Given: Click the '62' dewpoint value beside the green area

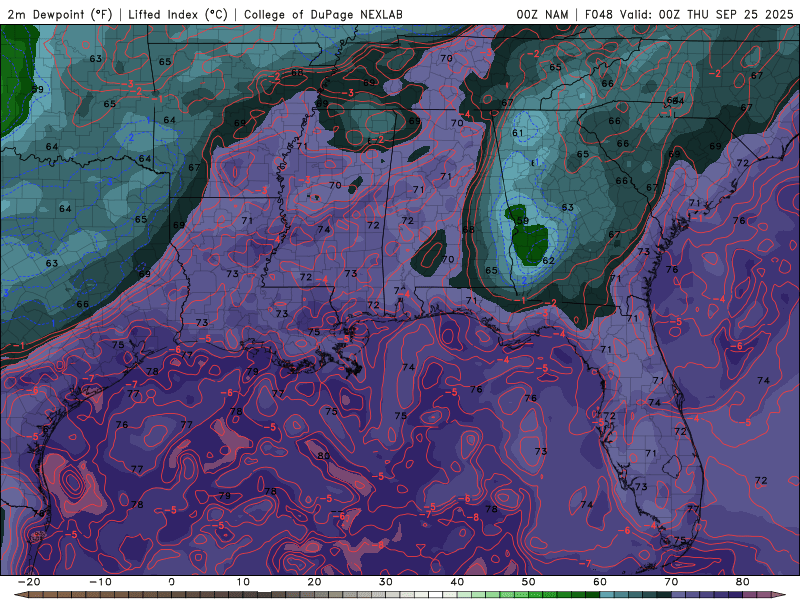Looking at the screenshot, I should [548, 260].
